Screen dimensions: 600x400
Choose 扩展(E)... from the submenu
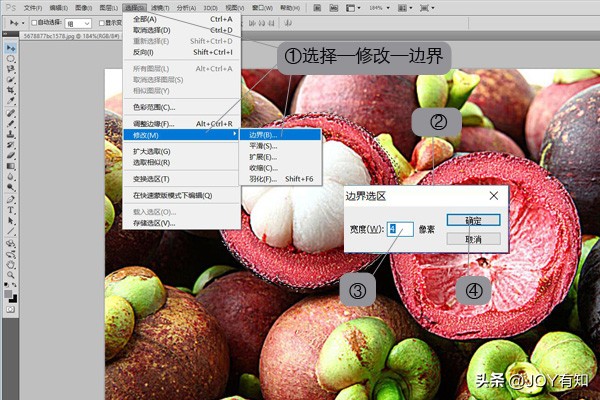pyautogui.click(x=280, y=157)
